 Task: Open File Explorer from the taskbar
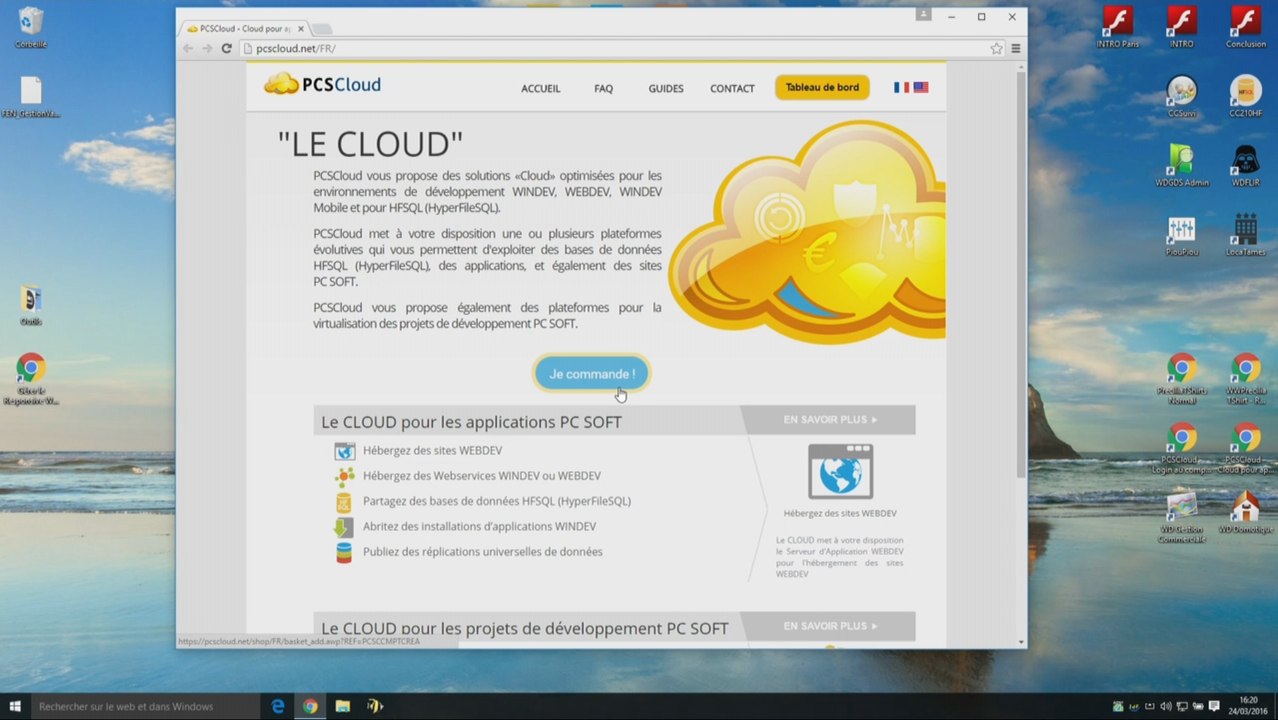pyautogui.click(x=342, y=706)
